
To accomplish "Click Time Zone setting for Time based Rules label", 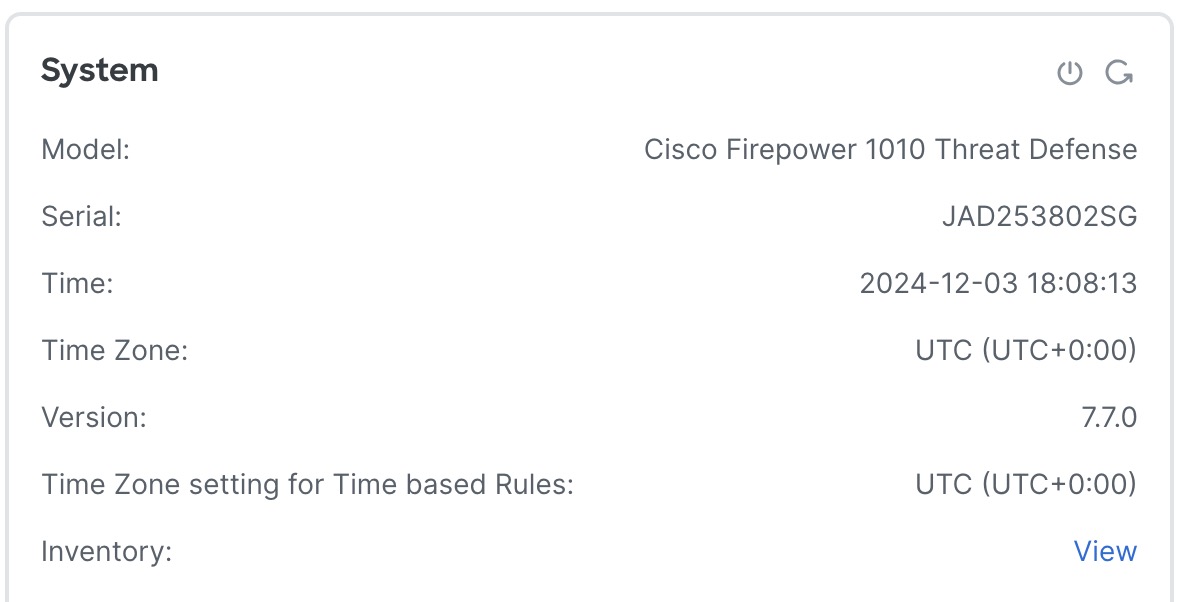I will 308,484.
